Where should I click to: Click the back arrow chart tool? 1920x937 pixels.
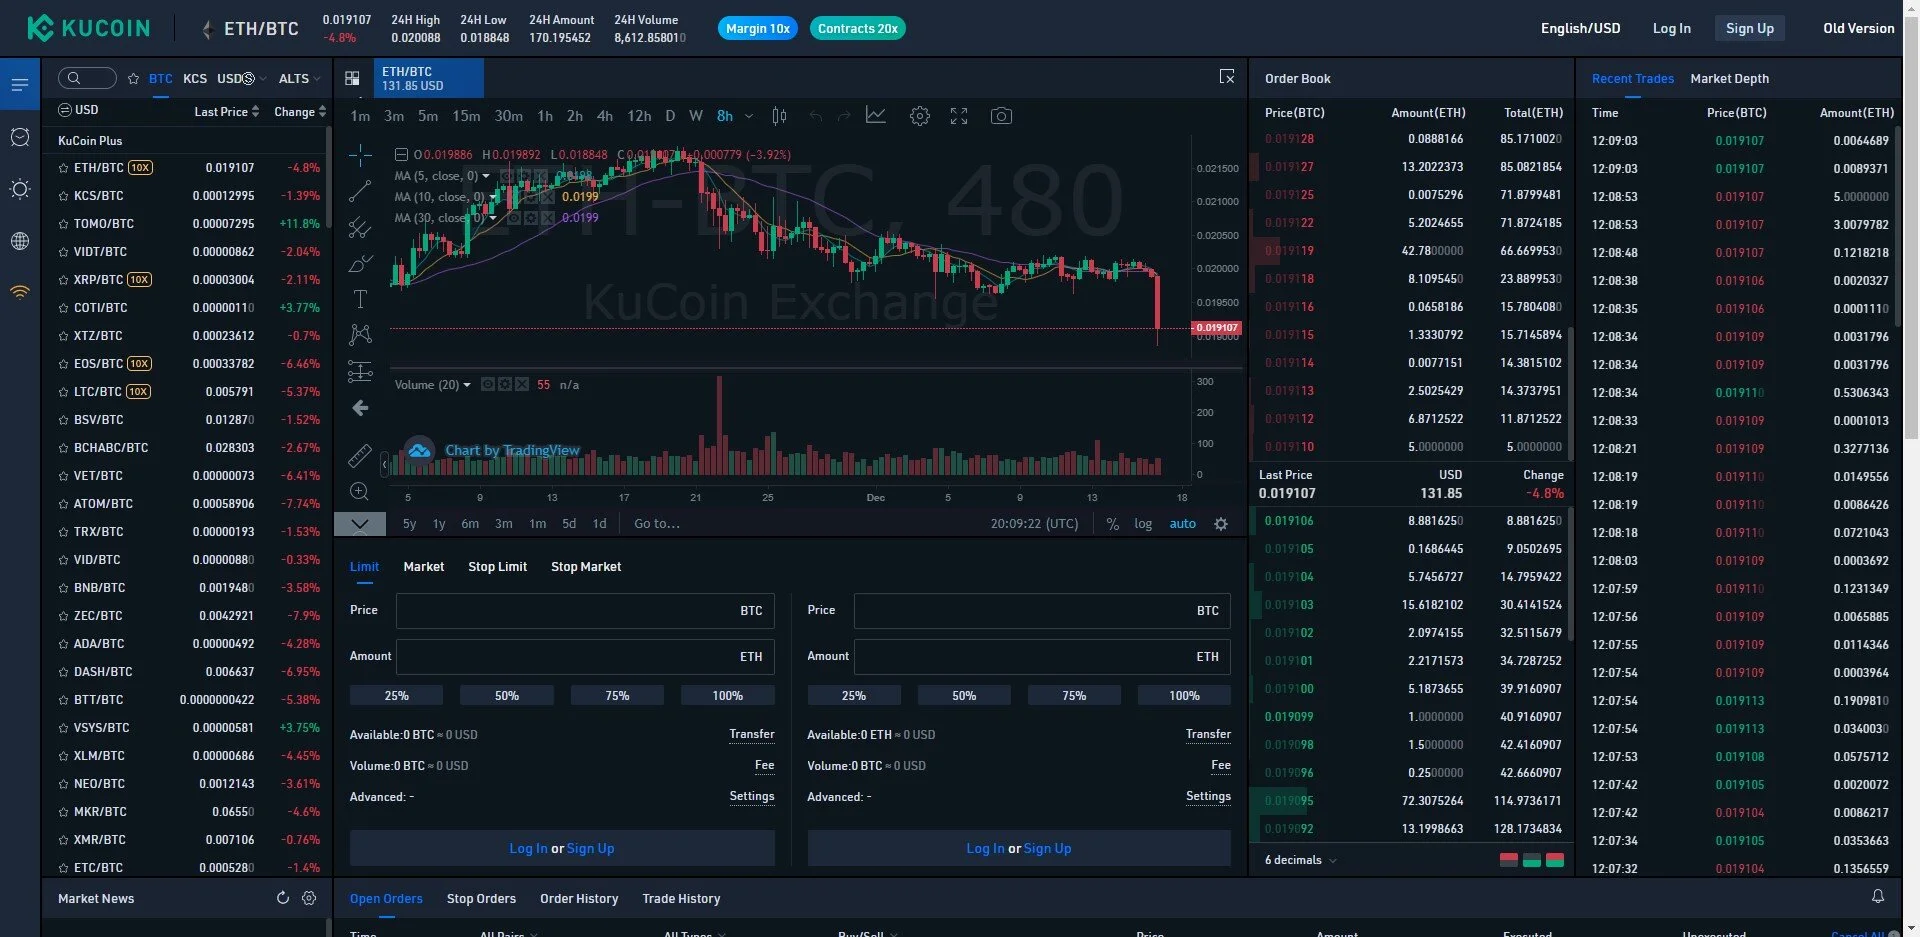(360, 408)
